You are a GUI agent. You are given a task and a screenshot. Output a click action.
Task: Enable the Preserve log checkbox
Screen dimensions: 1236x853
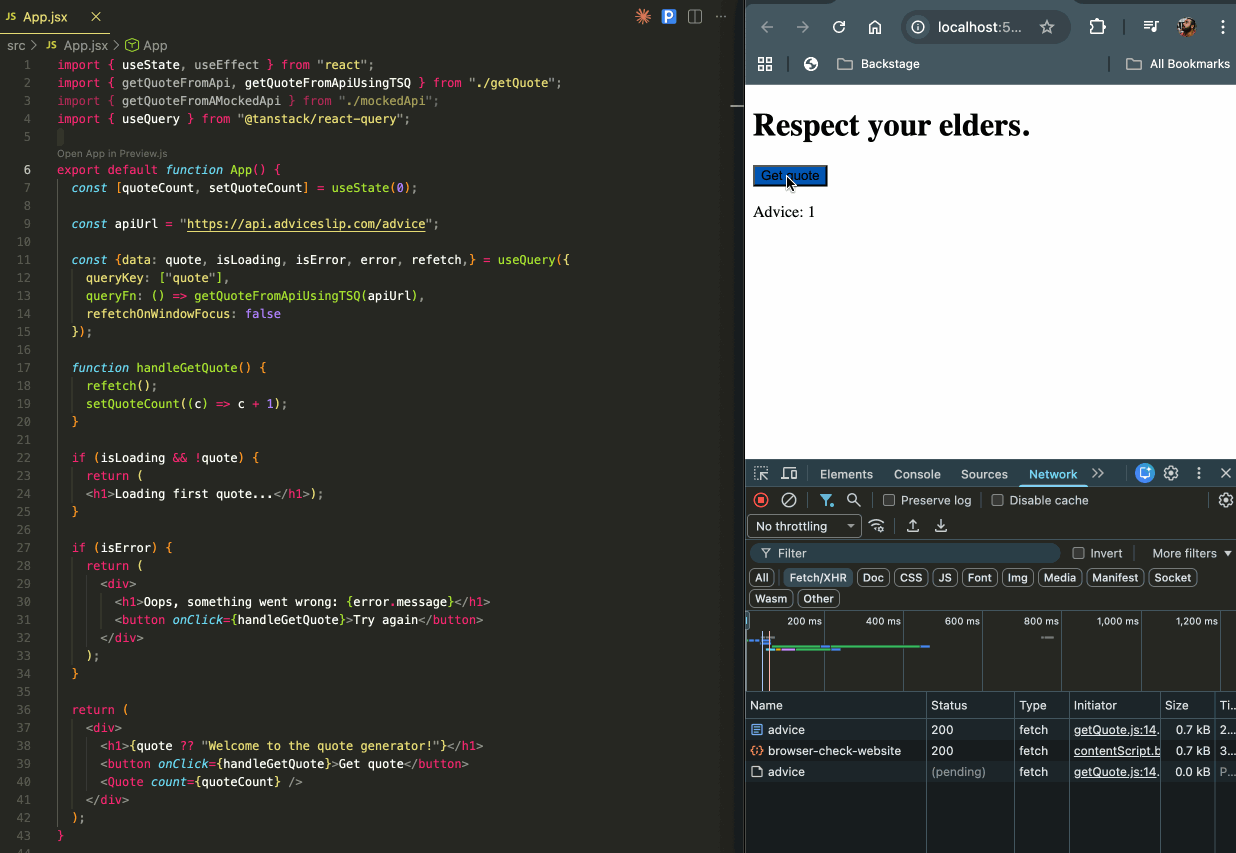click(888, 500)
